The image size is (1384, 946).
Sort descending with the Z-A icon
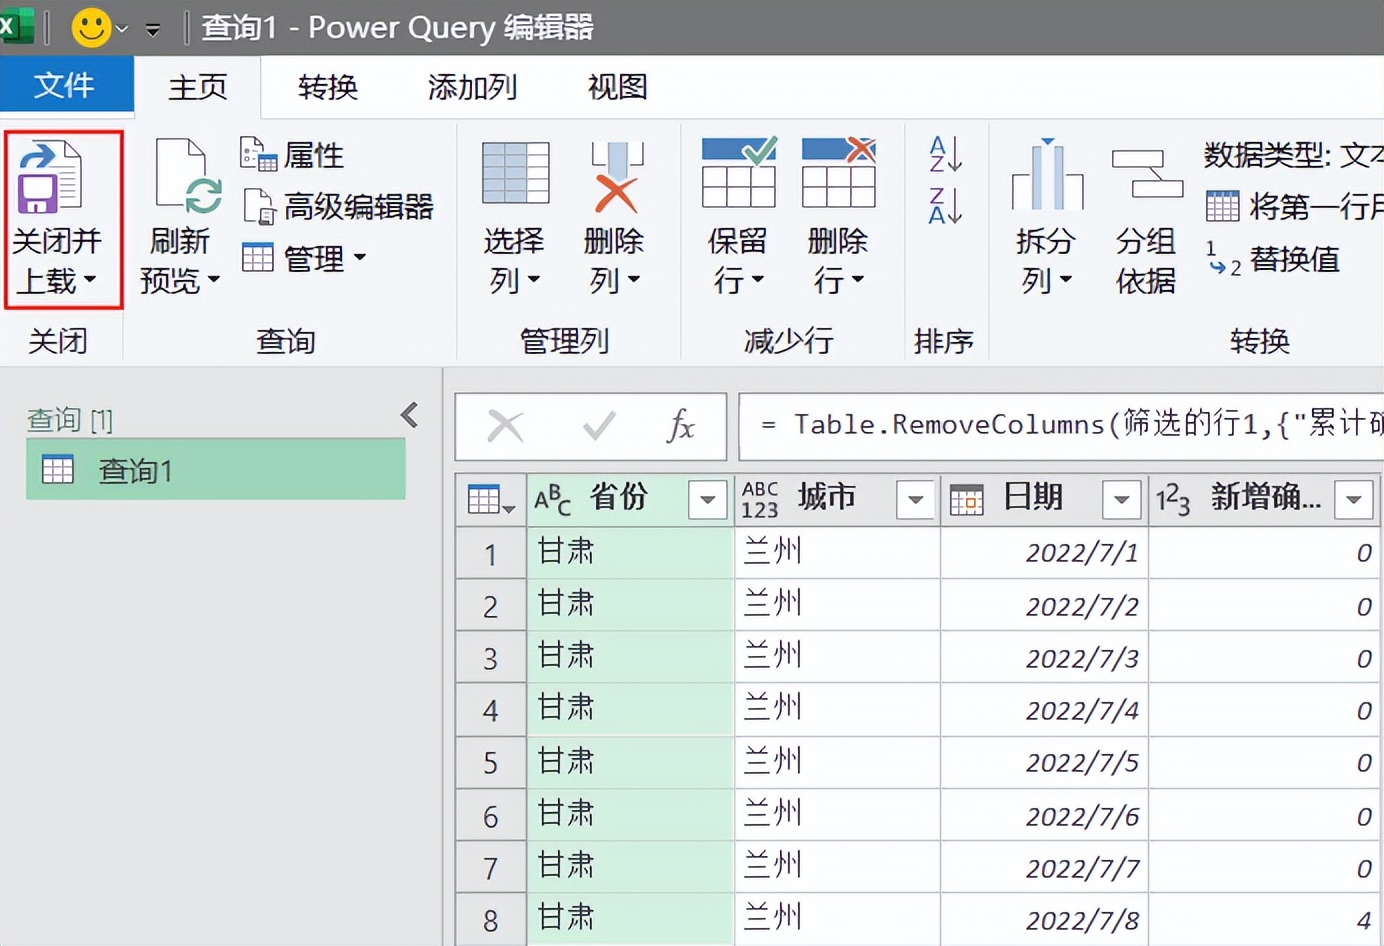945,205
